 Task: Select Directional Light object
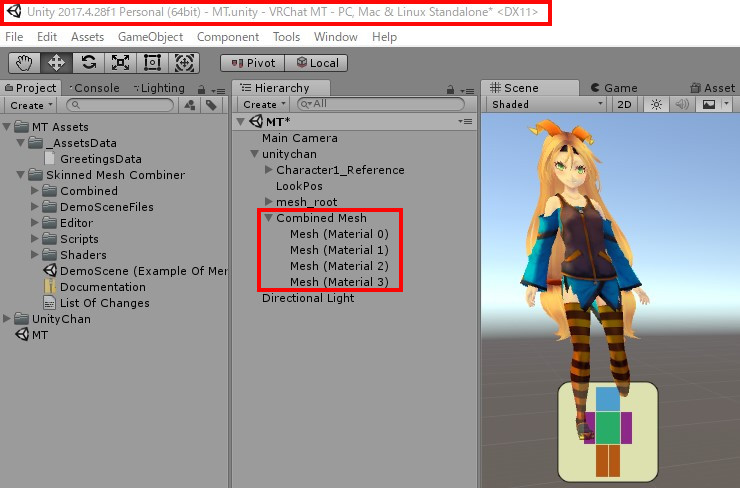click(x=308, y=298)
